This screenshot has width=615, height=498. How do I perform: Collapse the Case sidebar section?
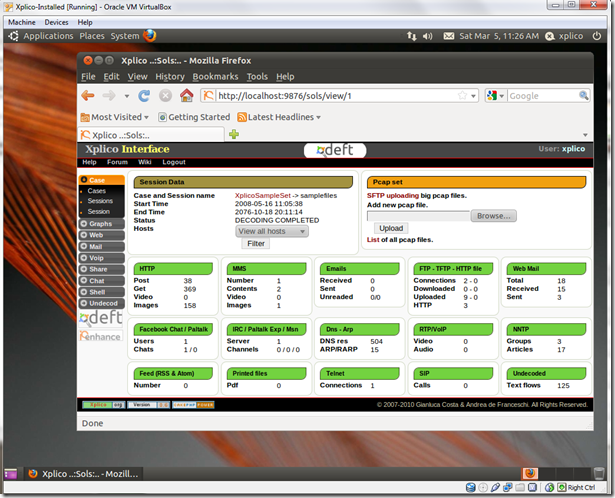[x=102, y=180]
